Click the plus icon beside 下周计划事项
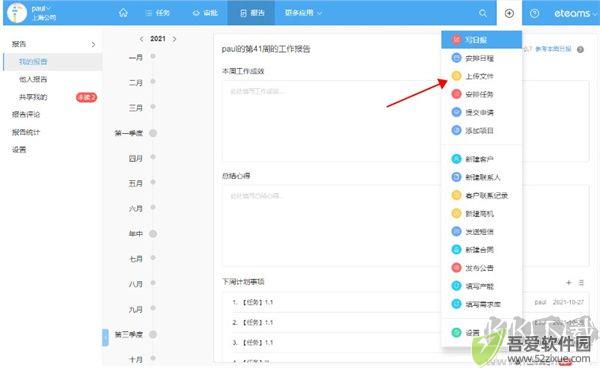The width and height of the screenshot is (600, 368). pos(569,283)
